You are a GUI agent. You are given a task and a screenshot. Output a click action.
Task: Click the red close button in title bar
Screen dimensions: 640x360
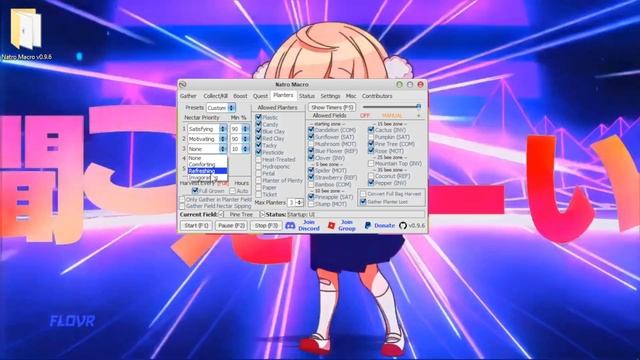(420, 84)
